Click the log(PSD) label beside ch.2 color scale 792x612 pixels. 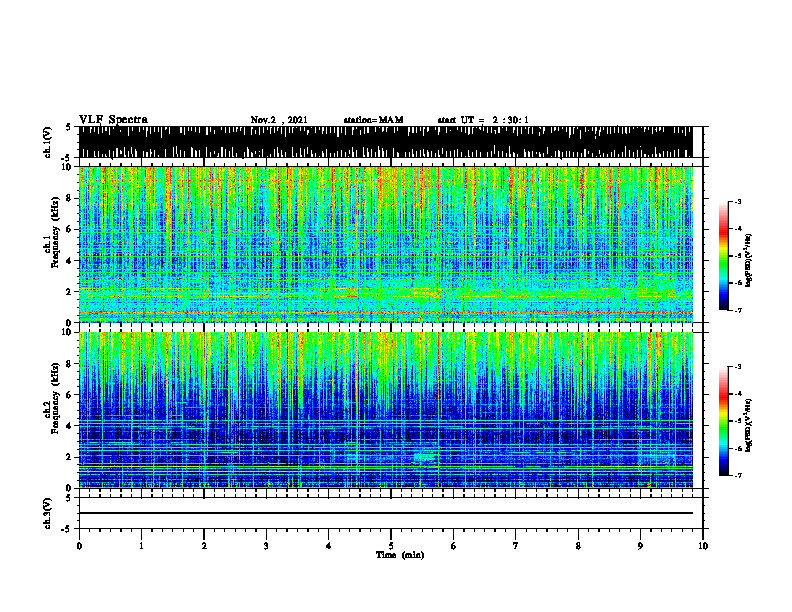click(x=748, y=426)
